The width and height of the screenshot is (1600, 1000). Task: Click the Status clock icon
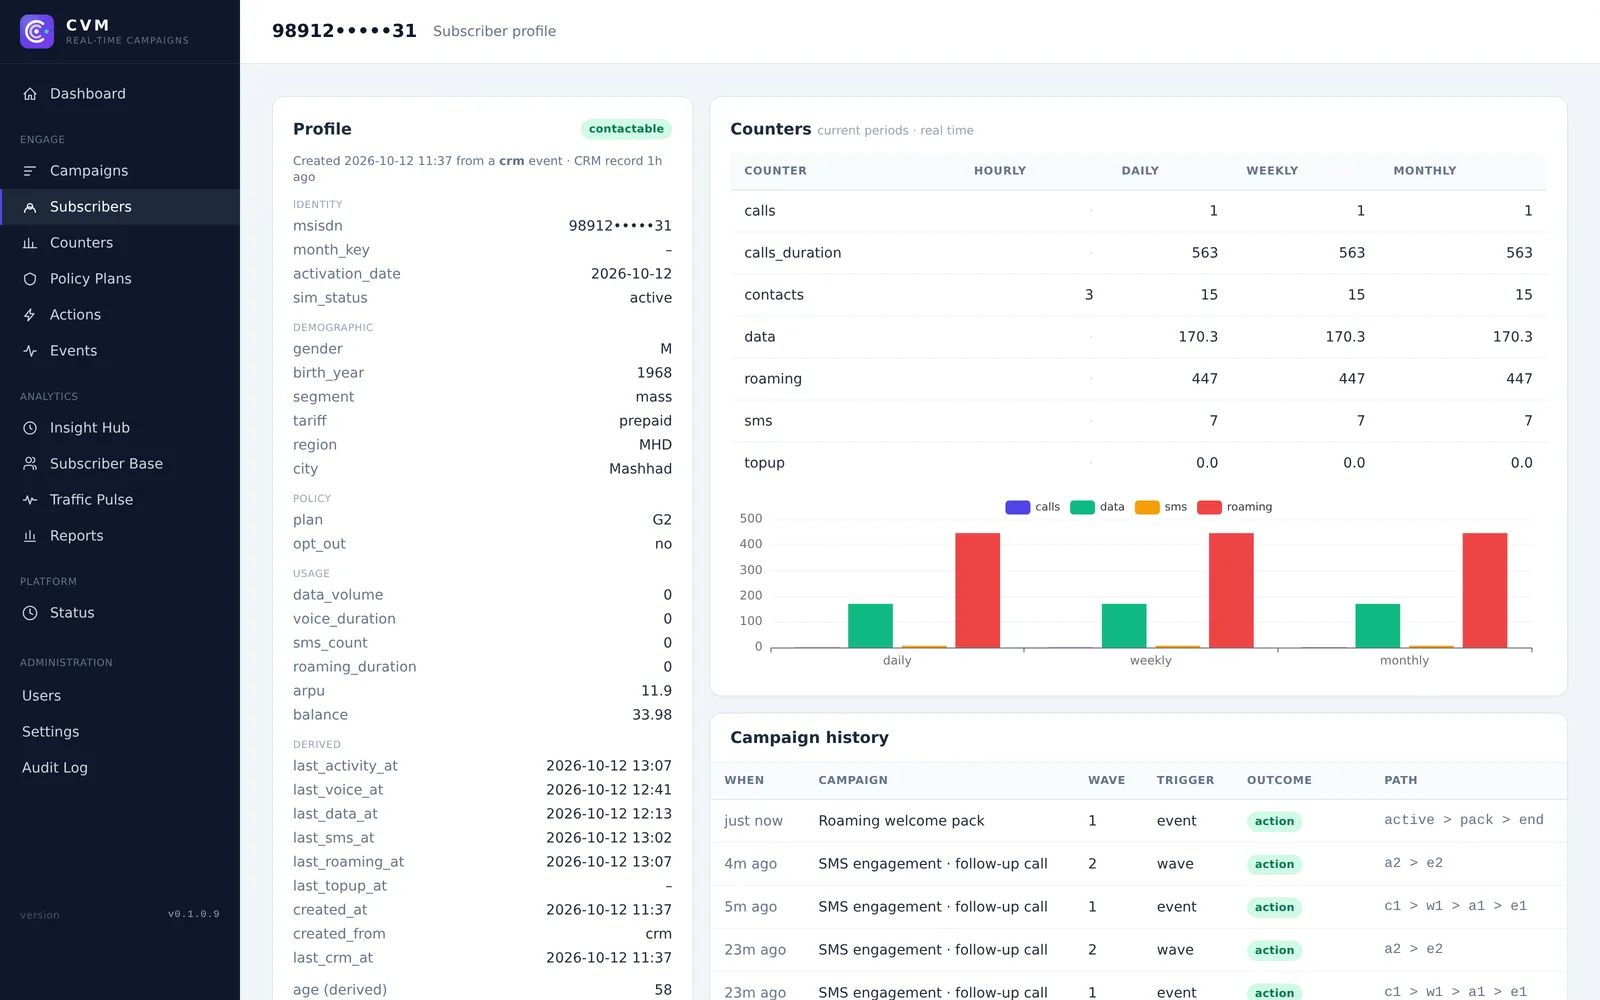tap(30, 613)
